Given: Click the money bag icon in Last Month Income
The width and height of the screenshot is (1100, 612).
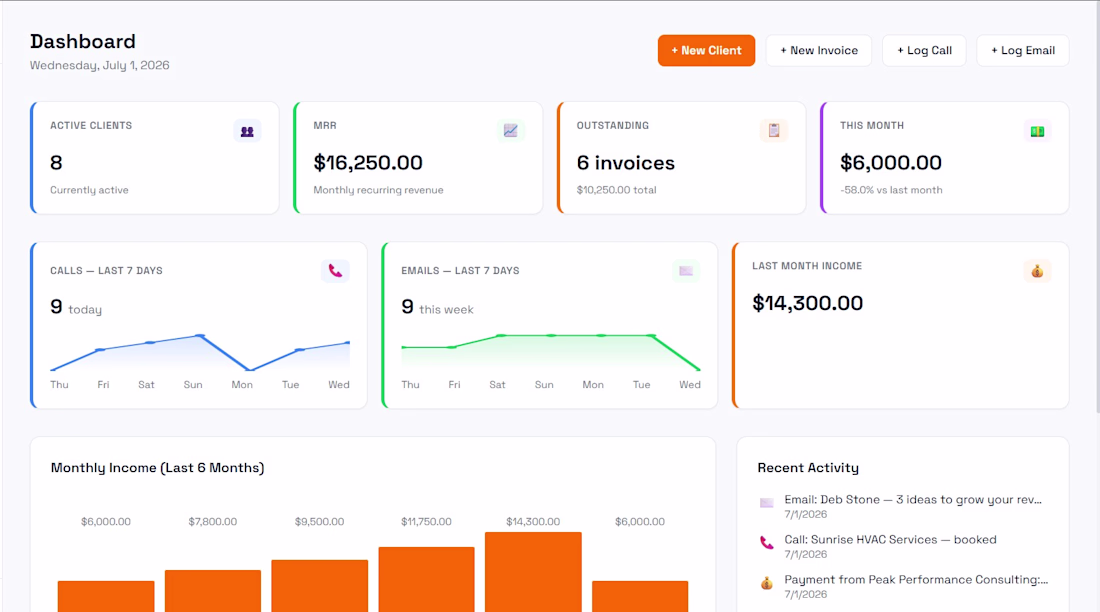Looking at the screenshot, I should point(1037,271).
